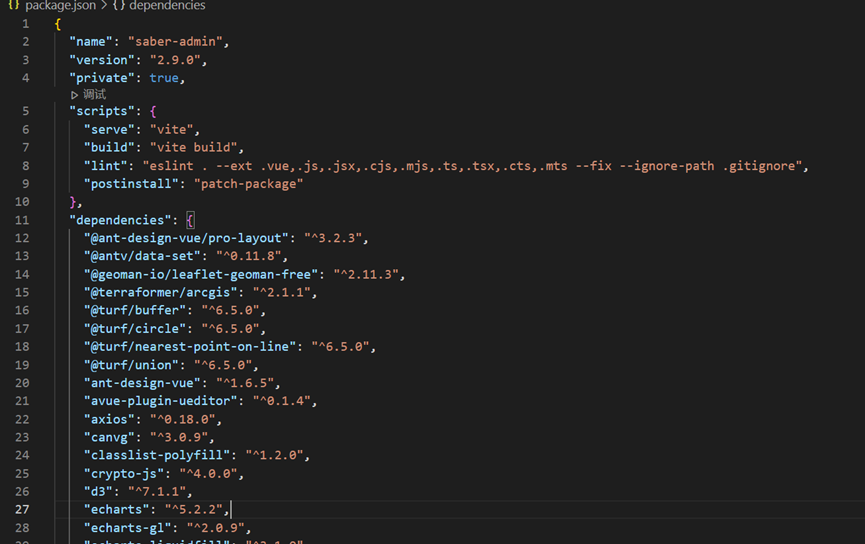Click the dependencies breadcrumb braces icon
Screen dimensions: 865x544
(119, 6)
